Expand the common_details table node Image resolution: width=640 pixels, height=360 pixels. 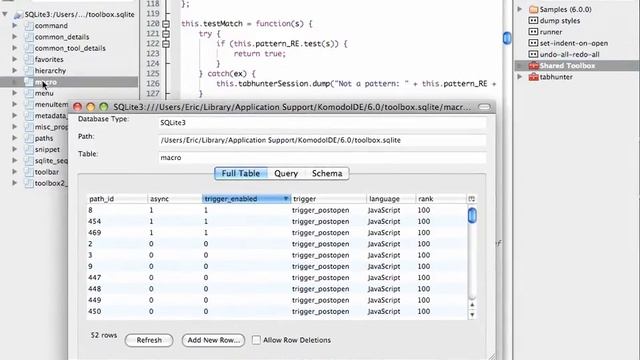coord(15,37)
